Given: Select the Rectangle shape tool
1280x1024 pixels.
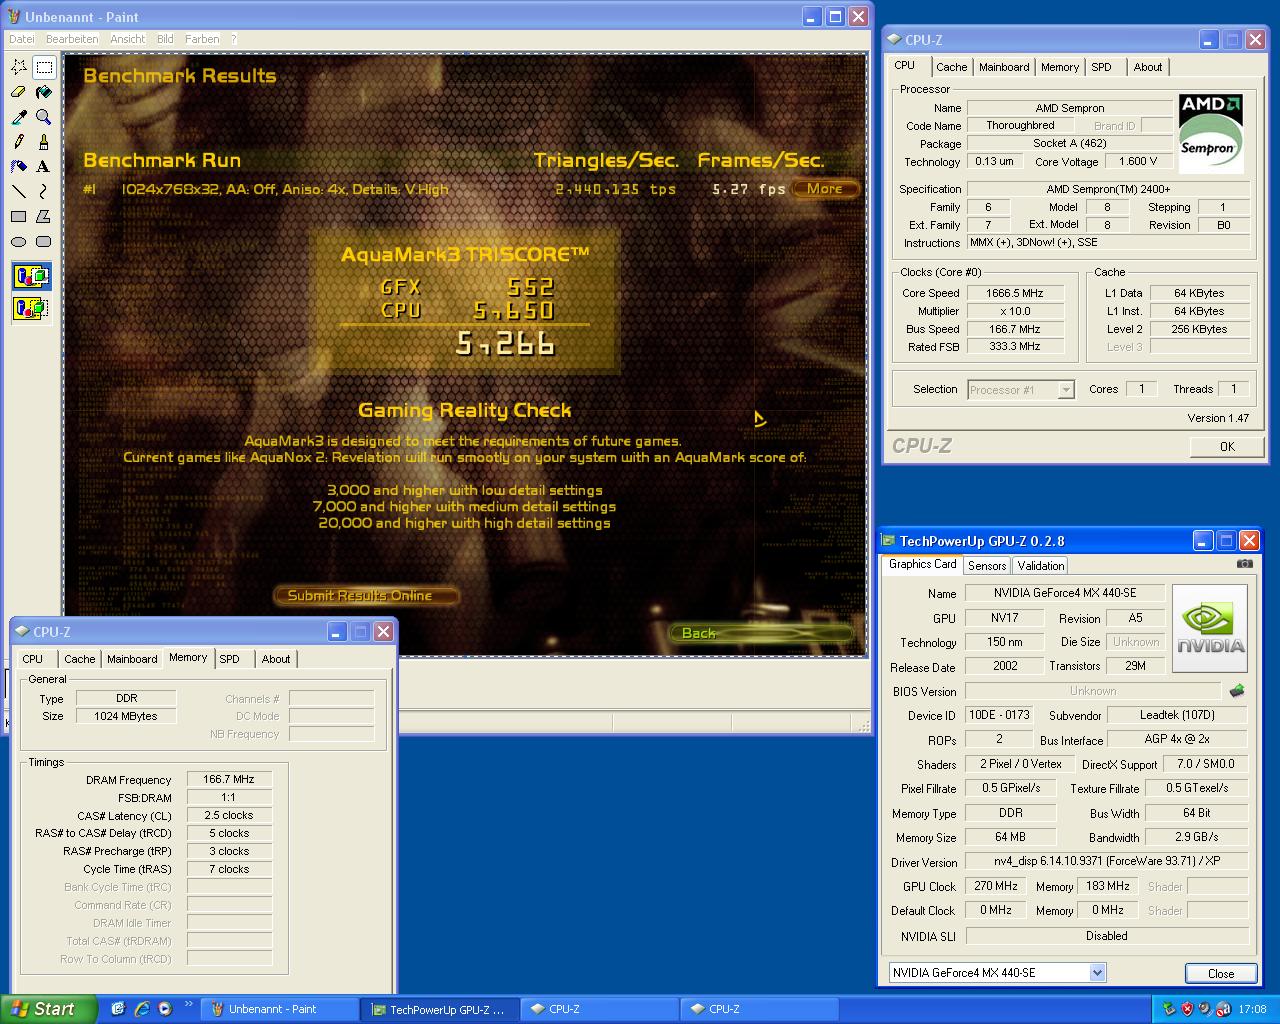Looking at the screenshot, I should [x=19, y=217].
